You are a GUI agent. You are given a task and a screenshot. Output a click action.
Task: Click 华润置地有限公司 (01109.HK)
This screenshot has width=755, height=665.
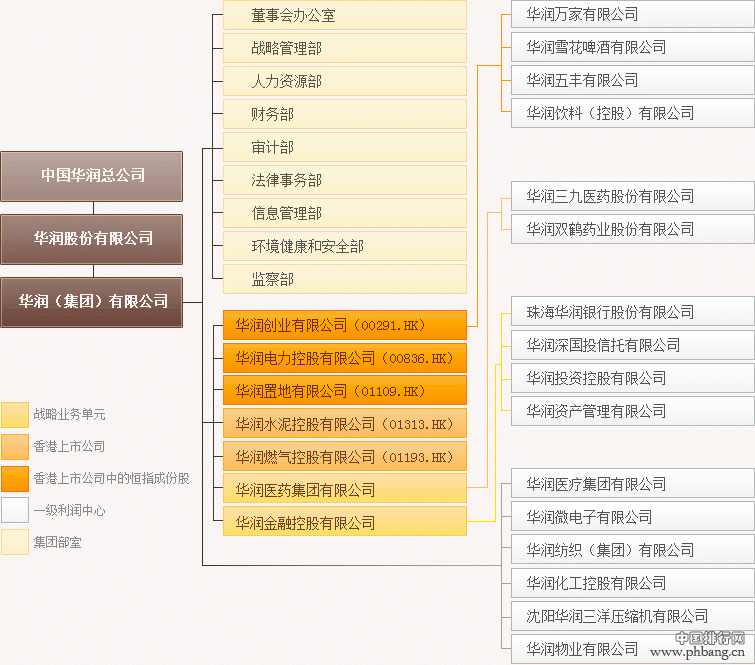coord(345,391)
